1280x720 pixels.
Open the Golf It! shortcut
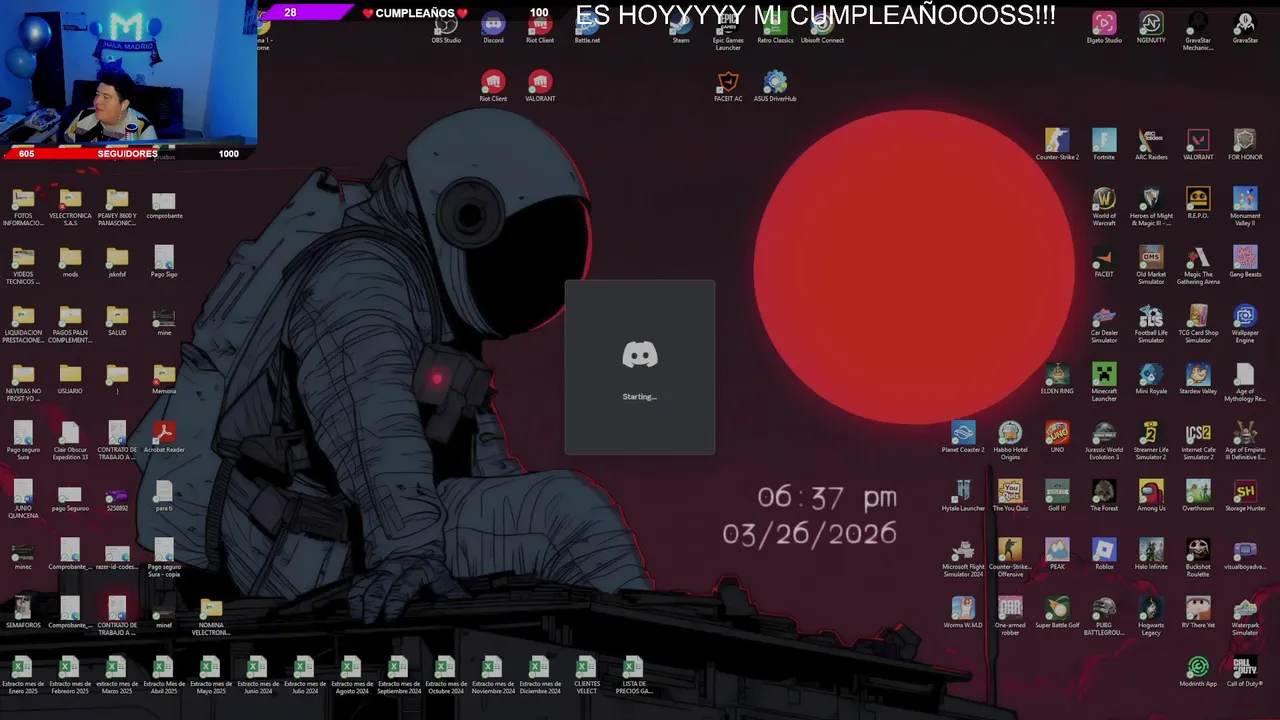point(1057,495)
